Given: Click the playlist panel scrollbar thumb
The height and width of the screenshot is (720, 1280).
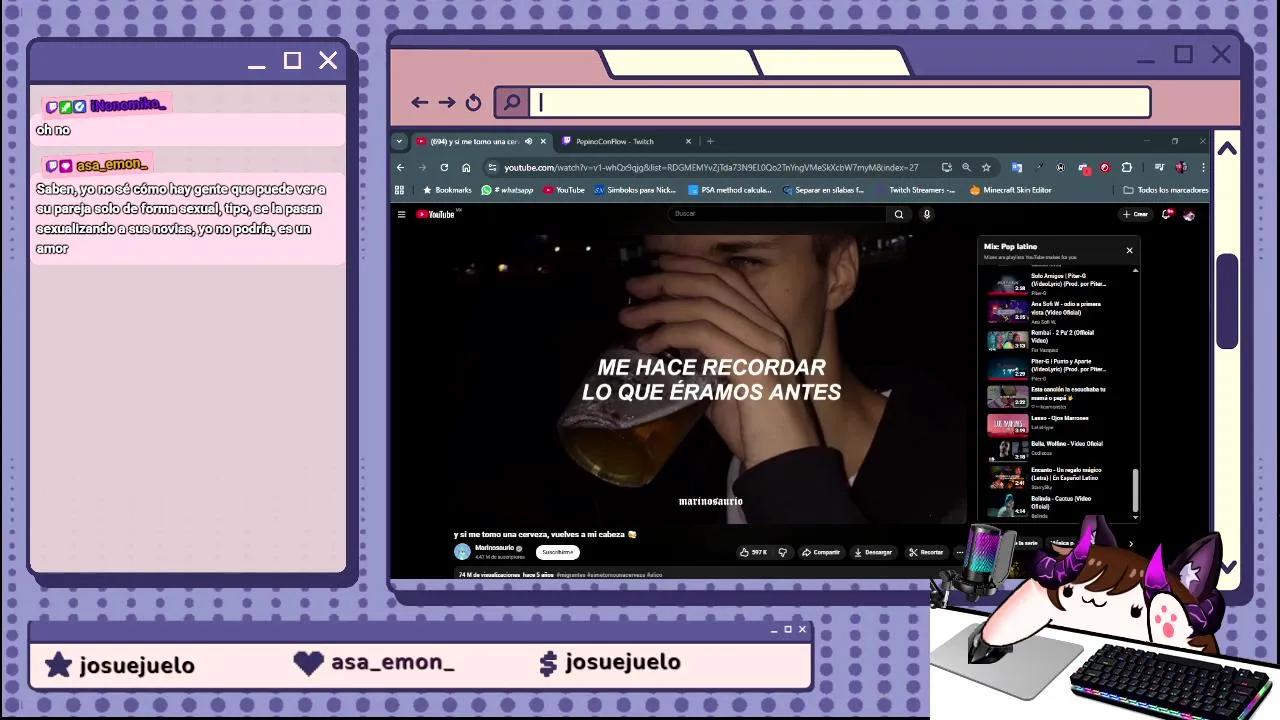Looking at the screenshot, I should (x=1135, y=489).
